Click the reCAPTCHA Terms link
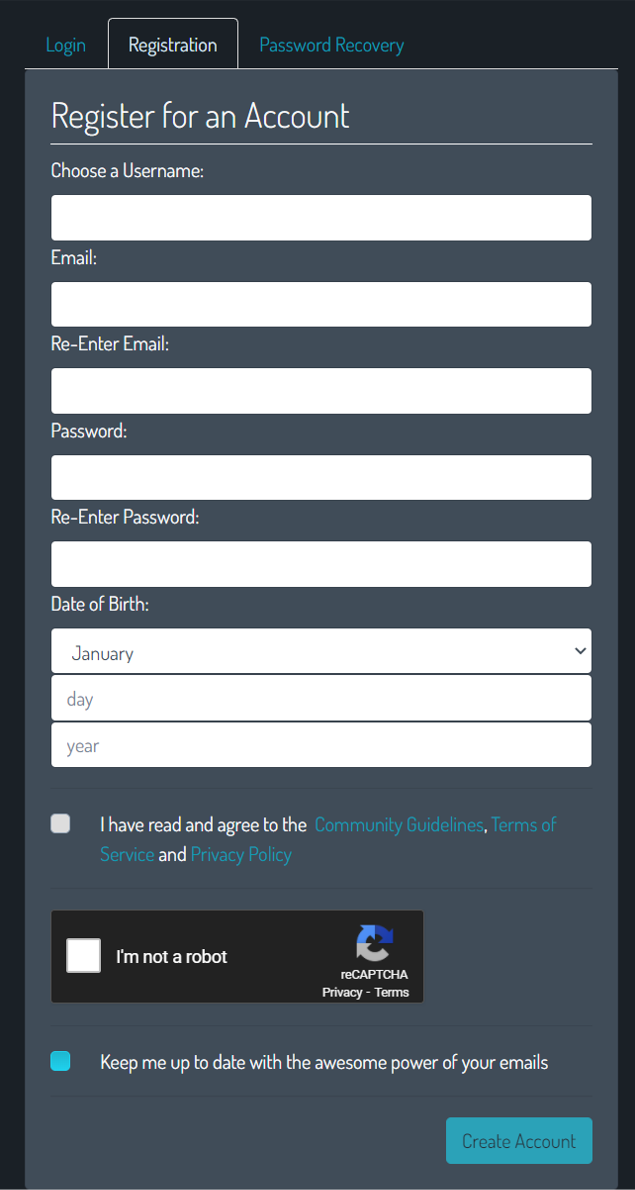 pyautogui.click(x=392, y=992)
